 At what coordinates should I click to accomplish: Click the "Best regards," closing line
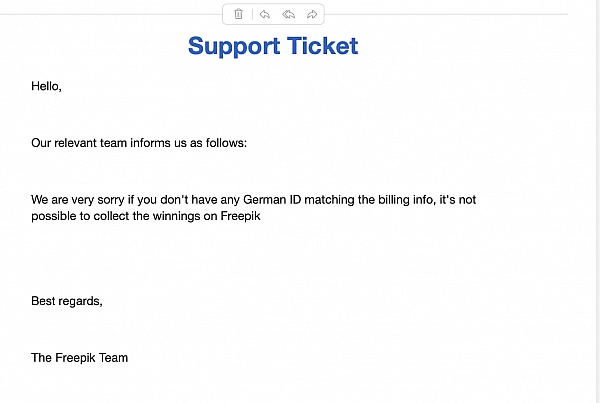click(x=67, y=301)
